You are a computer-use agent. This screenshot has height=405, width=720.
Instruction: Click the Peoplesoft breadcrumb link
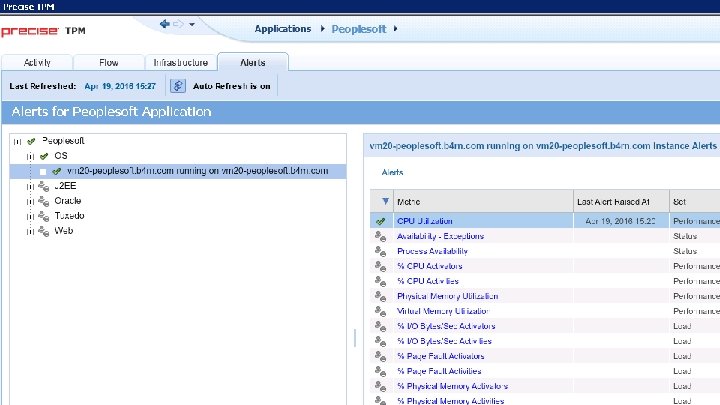[359, 29]
